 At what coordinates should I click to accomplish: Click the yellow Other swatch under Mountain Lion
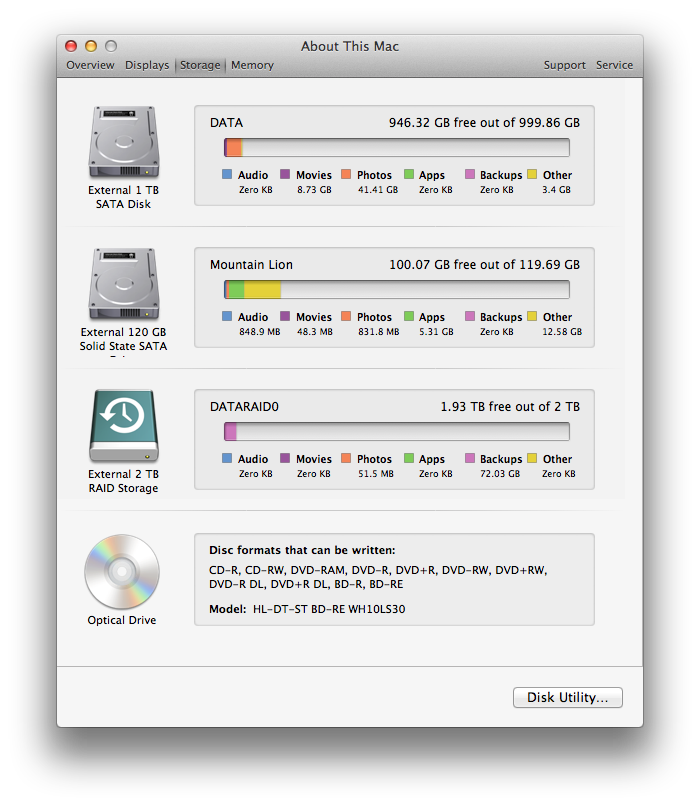(532, 317)
